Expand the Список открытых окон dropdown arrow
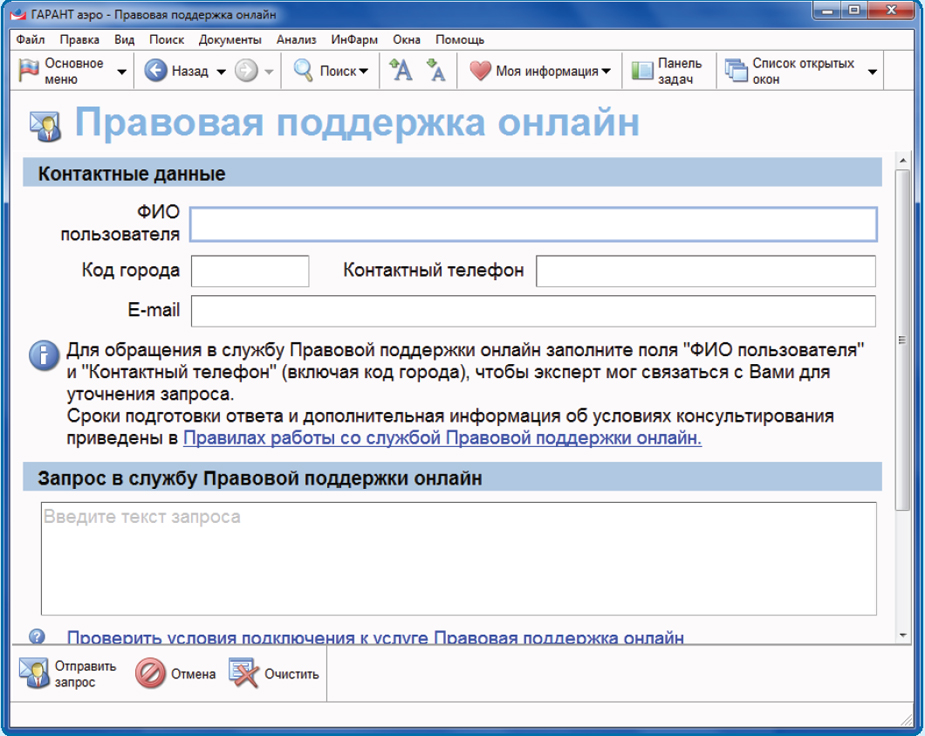Image resolution: width=925 pixels, height=736 pixels. coord(872,70)
